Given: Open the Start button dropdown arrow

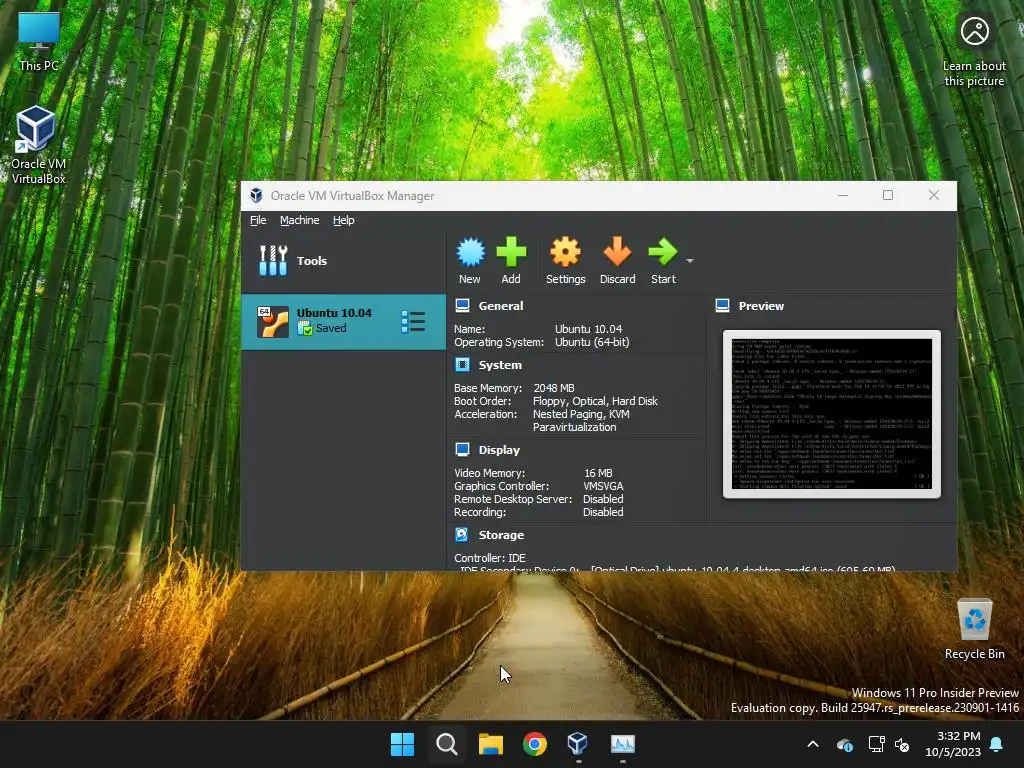Looking at the screenshot, I should tap(690, 261).
